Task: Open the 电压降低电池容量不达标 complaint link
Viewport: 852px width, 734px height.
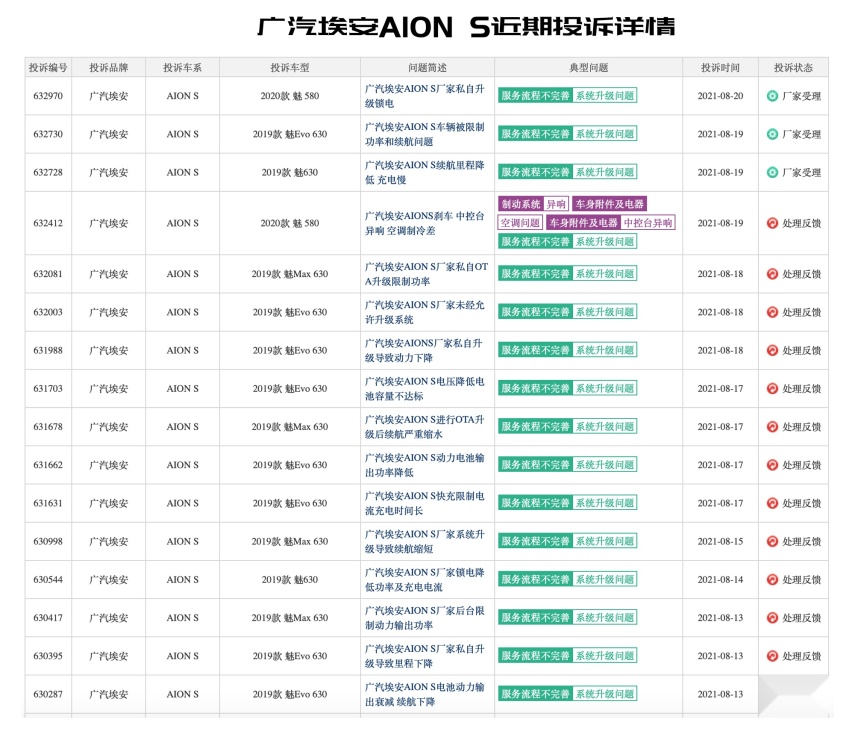Action: pyautogui.click(x=424, y=388)
